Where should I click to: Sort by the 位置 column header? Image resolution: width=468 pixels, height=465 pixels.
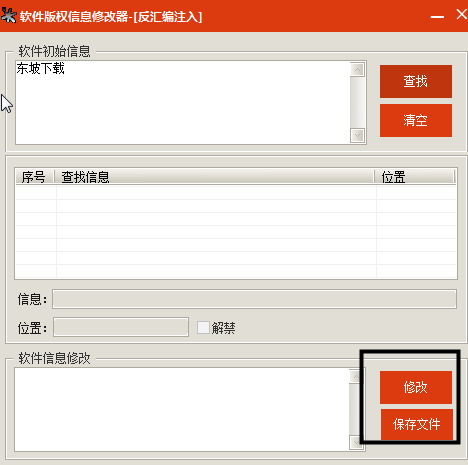(x=414, y=177)
